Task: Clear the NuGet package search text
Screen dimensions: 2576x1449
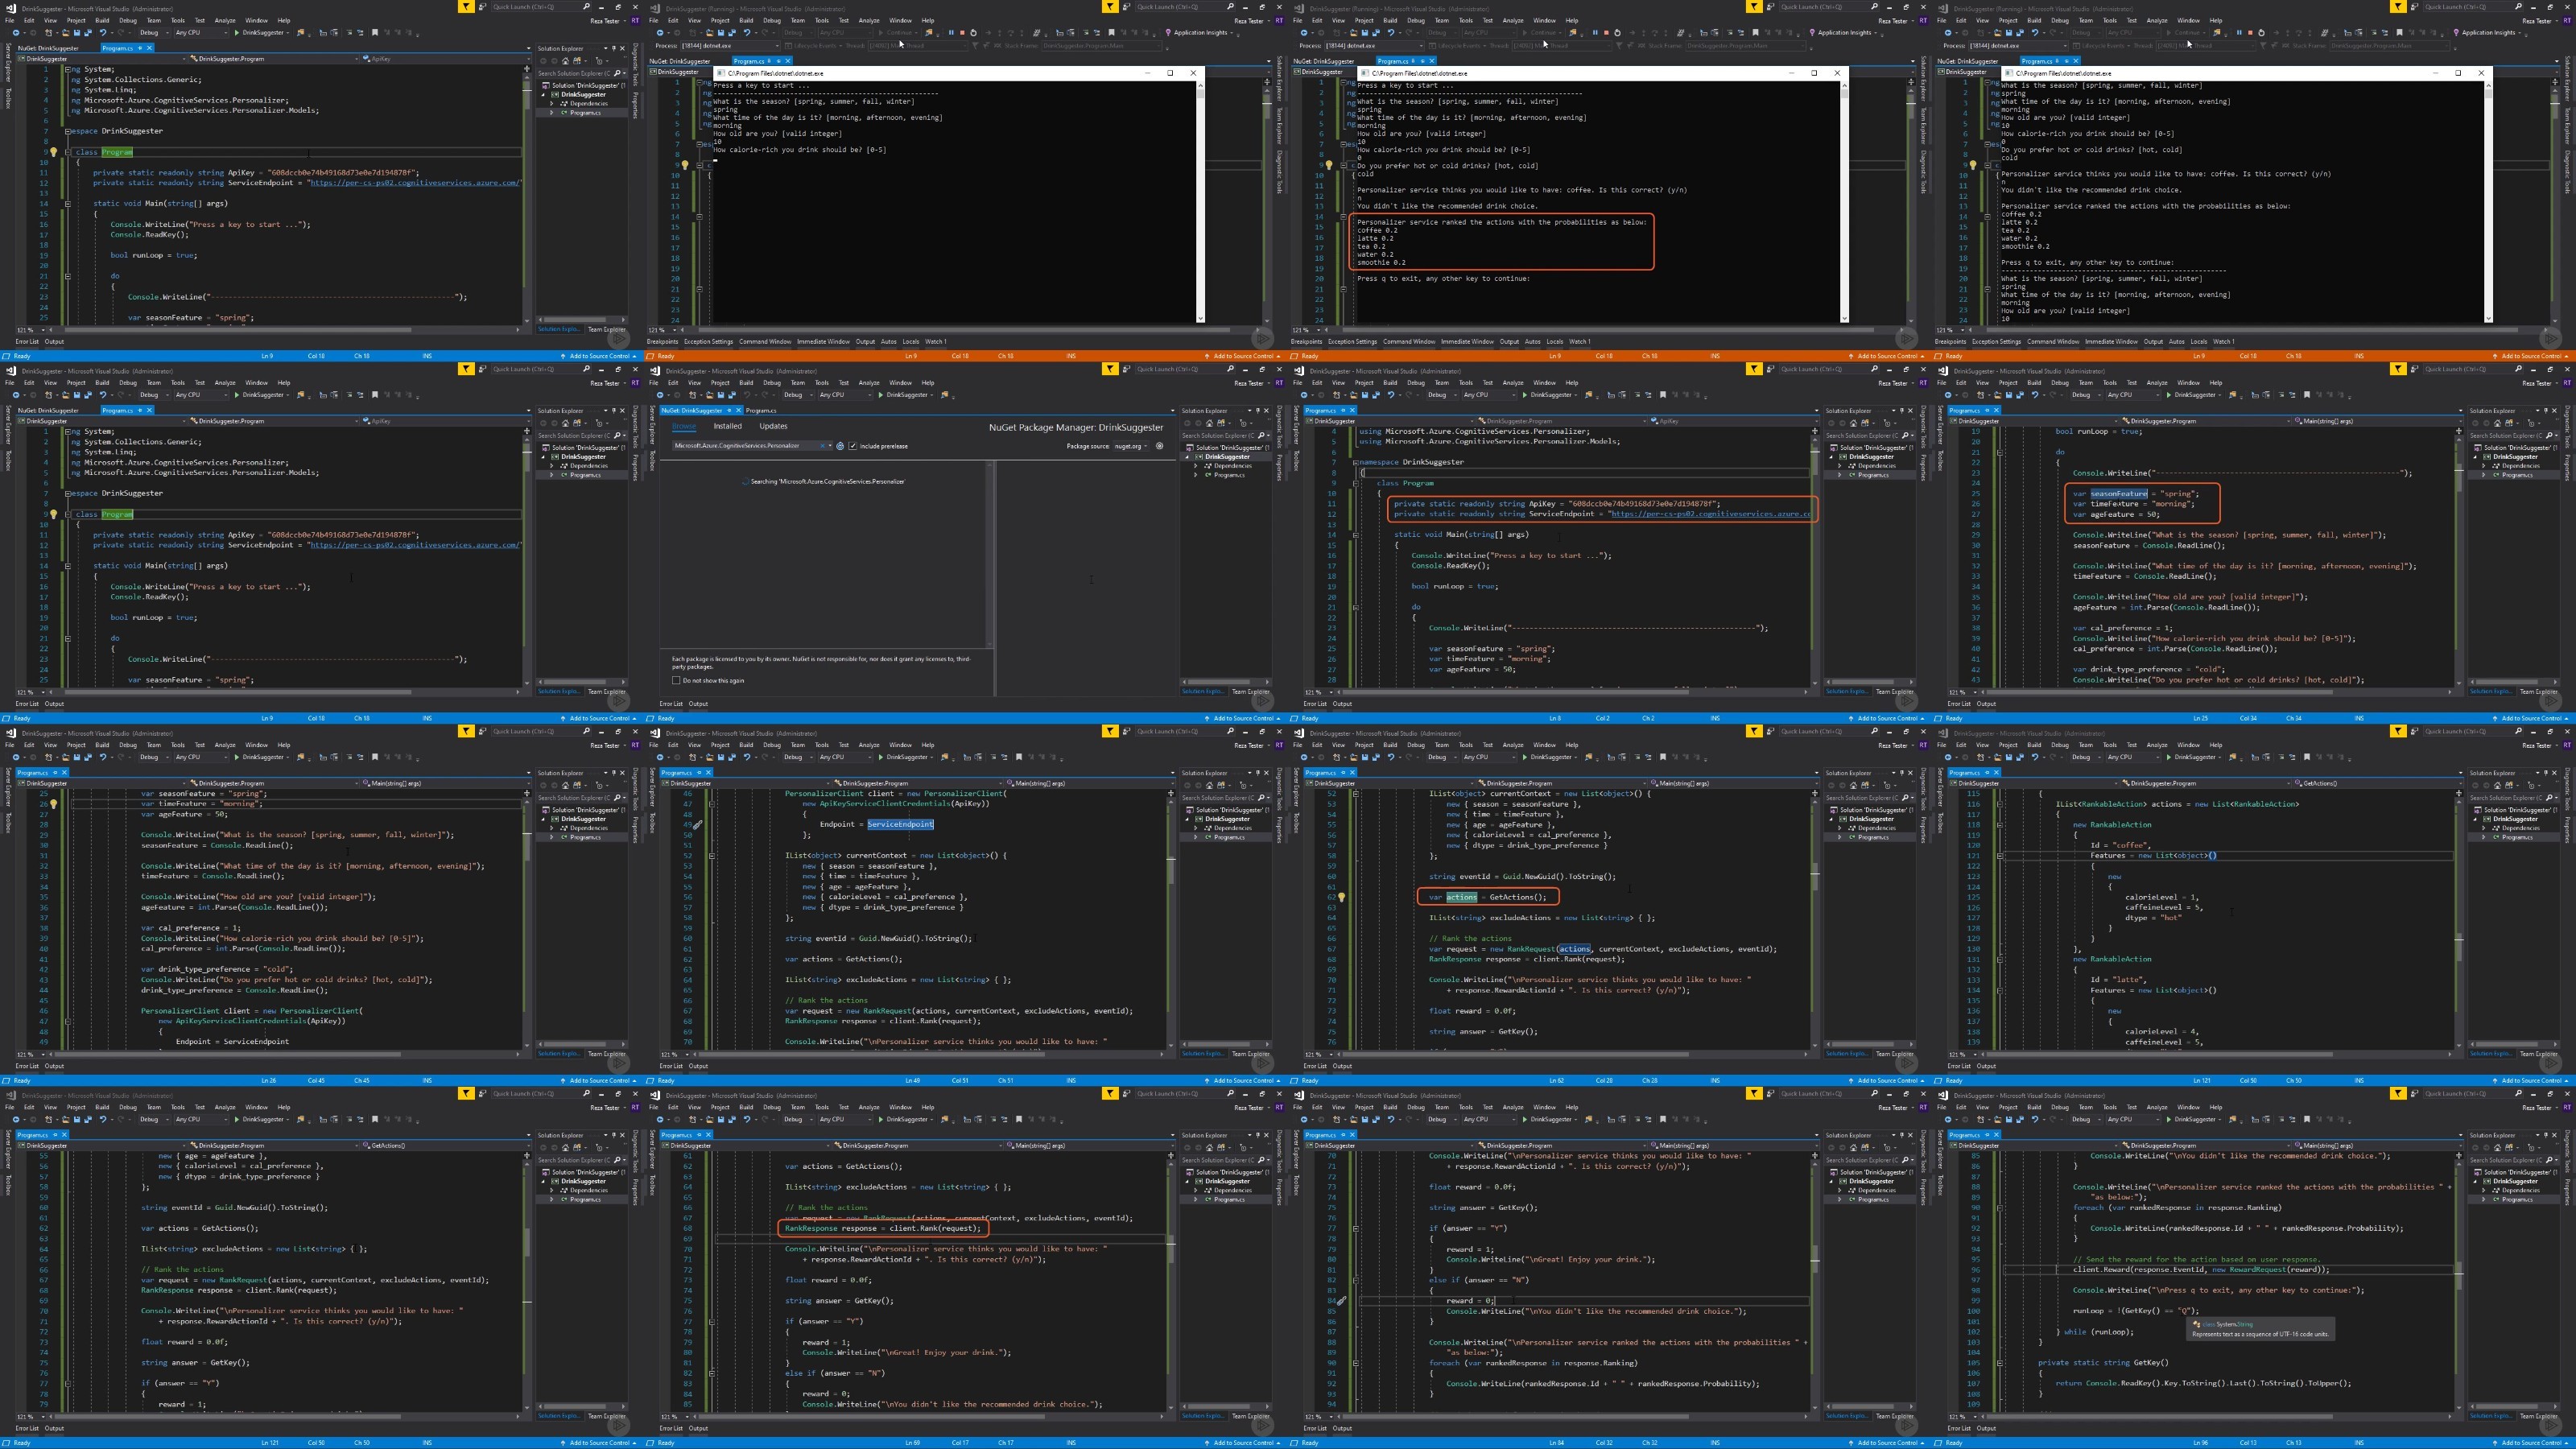Action: pos(823,446)
